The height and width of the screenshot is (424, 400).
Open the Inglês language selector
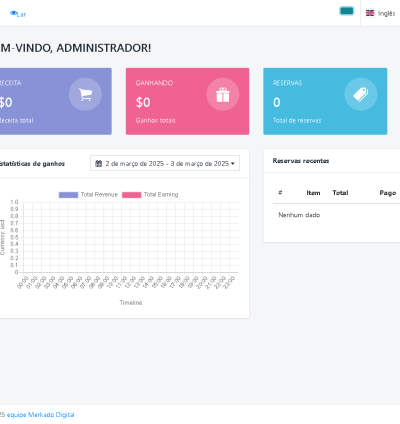[380, 13]
